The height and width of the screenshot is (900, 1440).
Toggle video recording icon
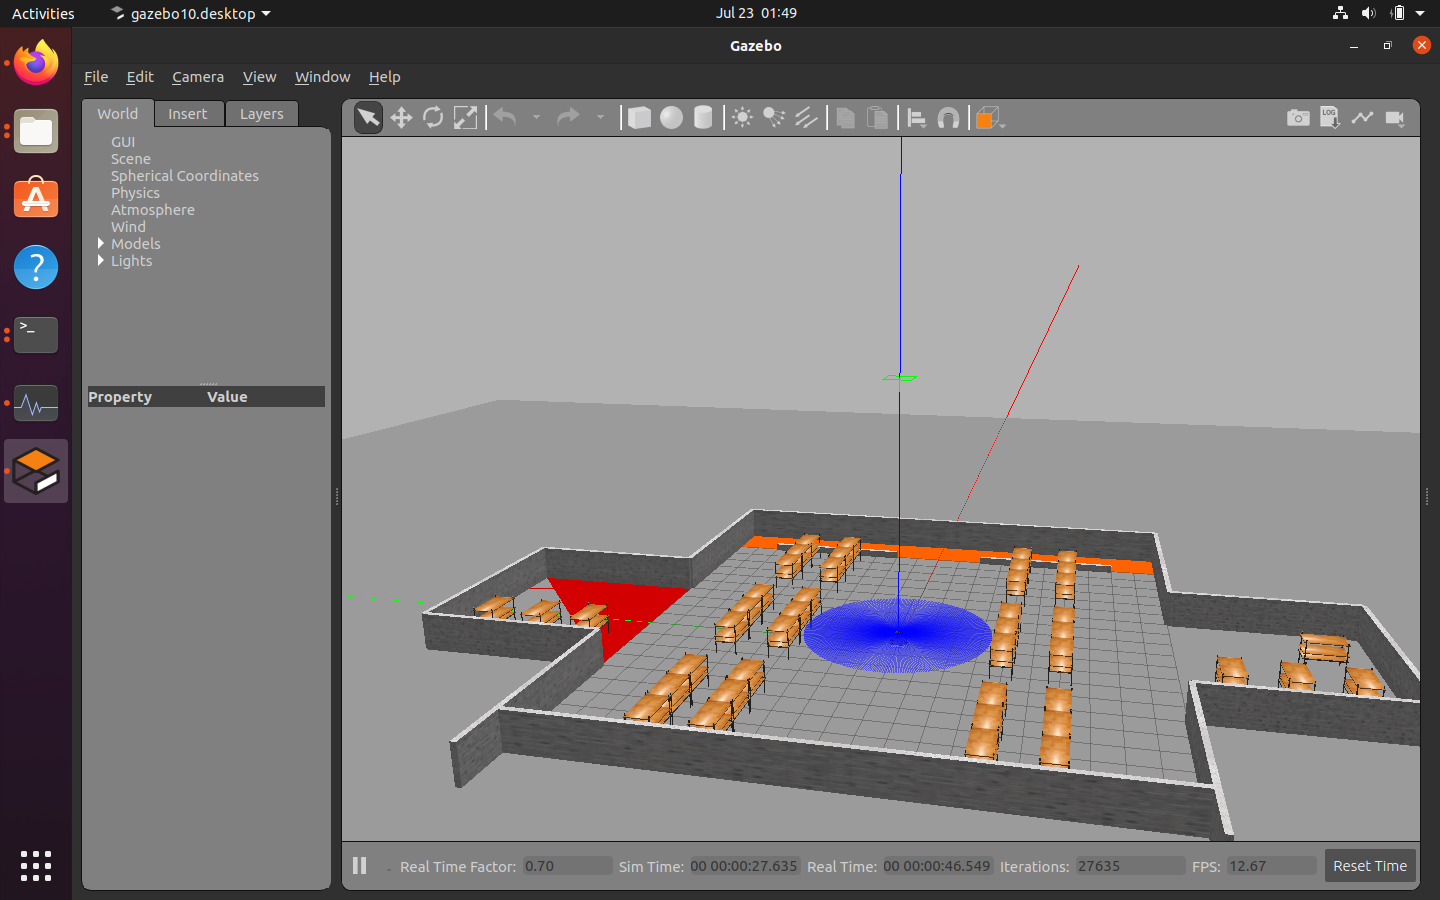(1395, 118)
